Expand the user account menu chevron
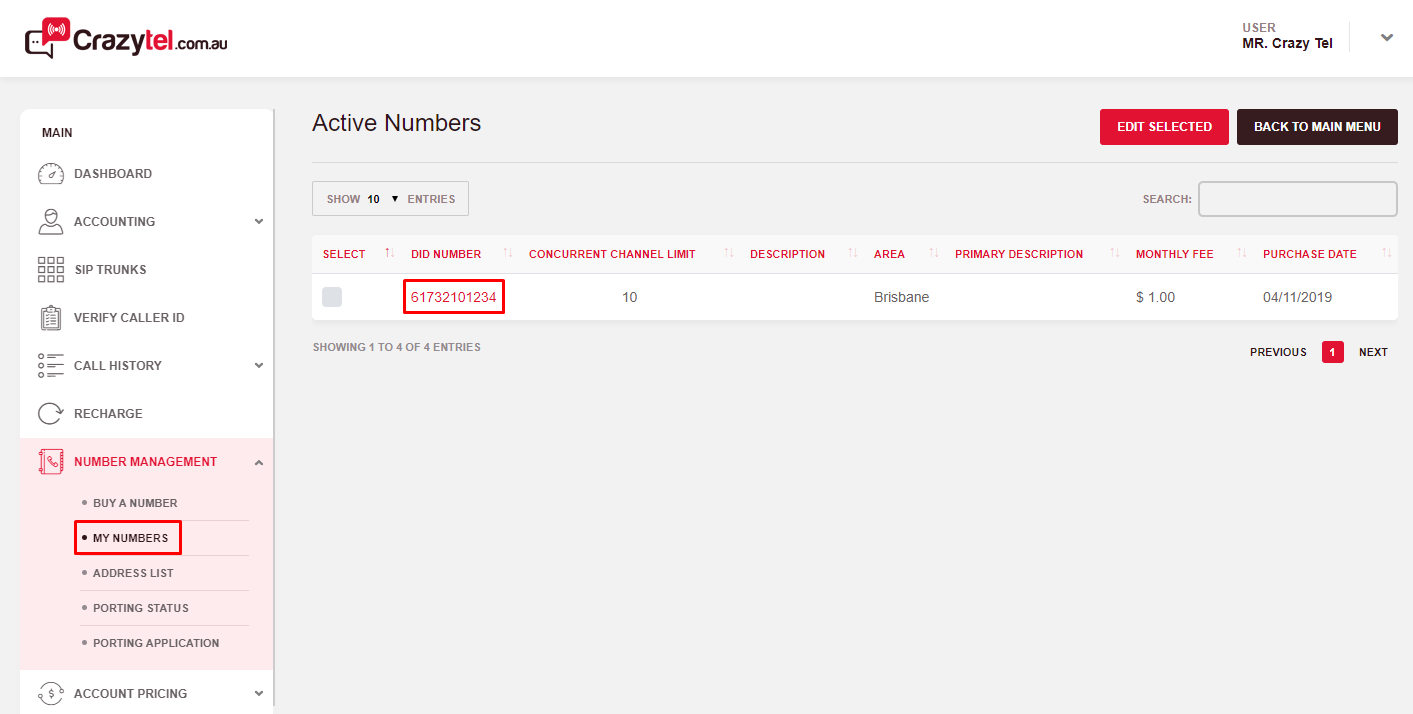1413x714 pixels. point(1386,38)
